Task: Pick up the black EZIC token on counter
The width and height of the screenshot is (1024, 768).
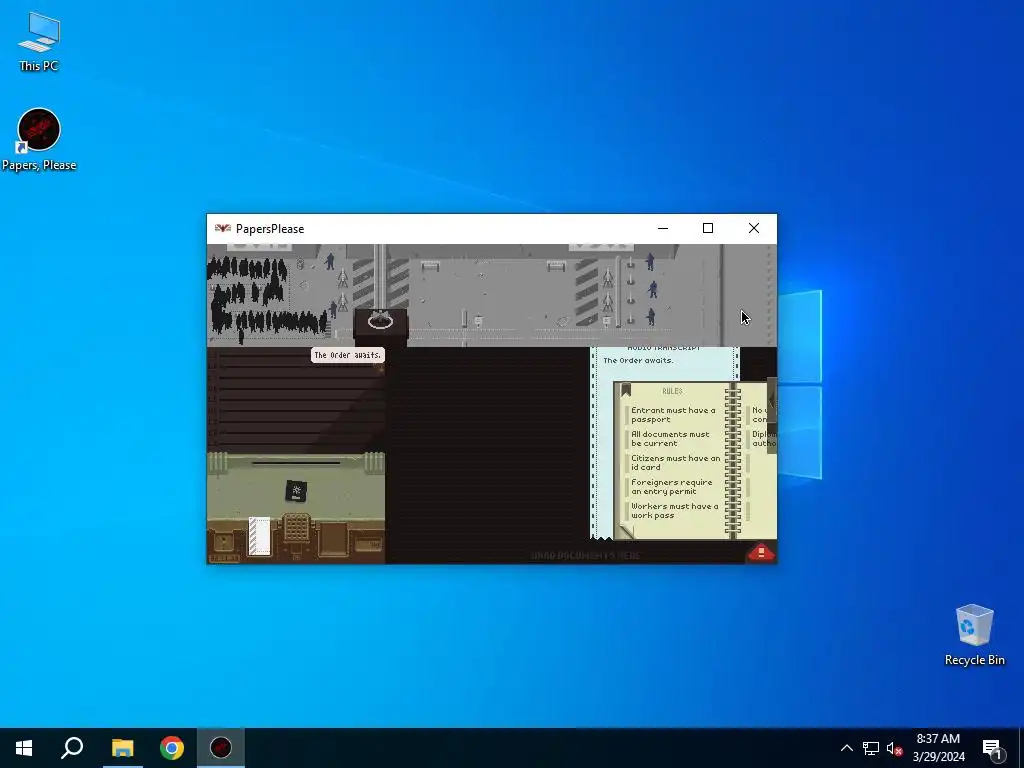Action: tap(296, 491)
